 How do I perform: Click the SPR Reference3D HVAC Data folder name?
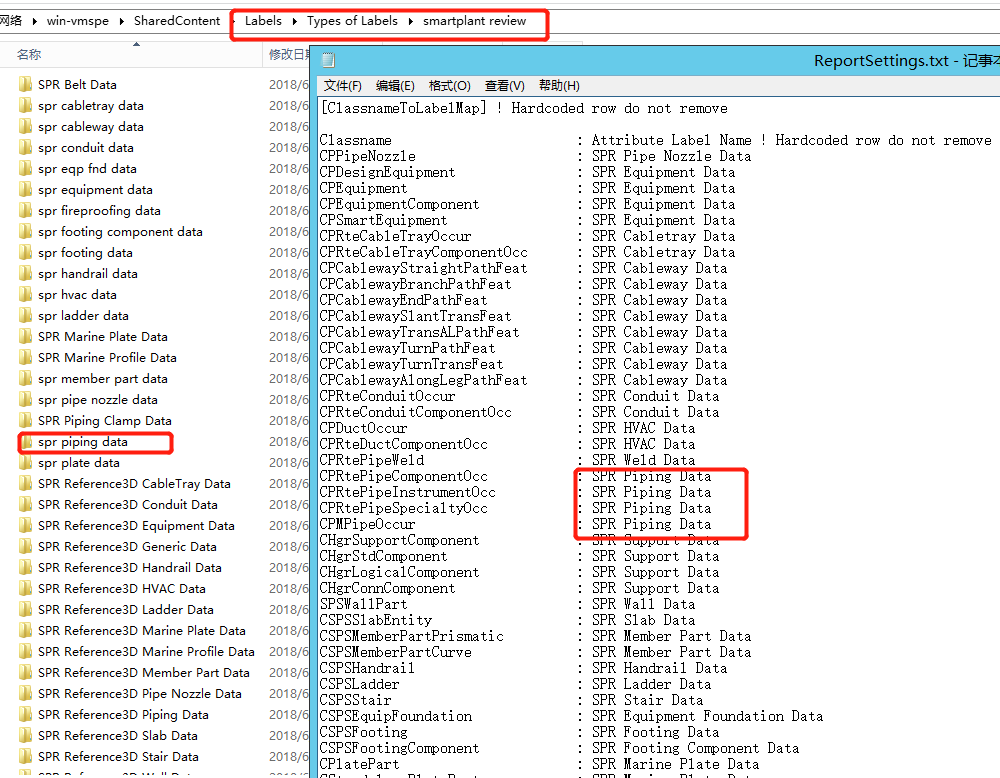click(122, 589)
